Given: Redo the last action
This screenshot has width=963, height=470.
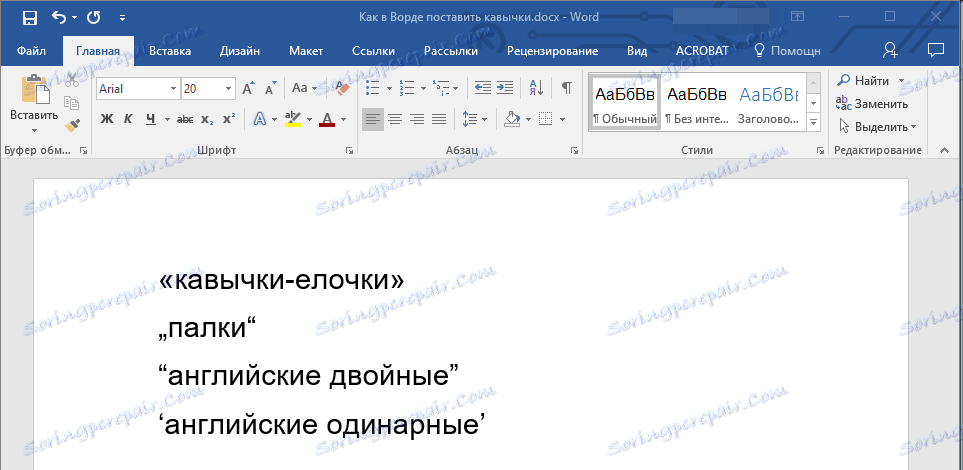Looking at the screenshot, I should pos(93,18).
